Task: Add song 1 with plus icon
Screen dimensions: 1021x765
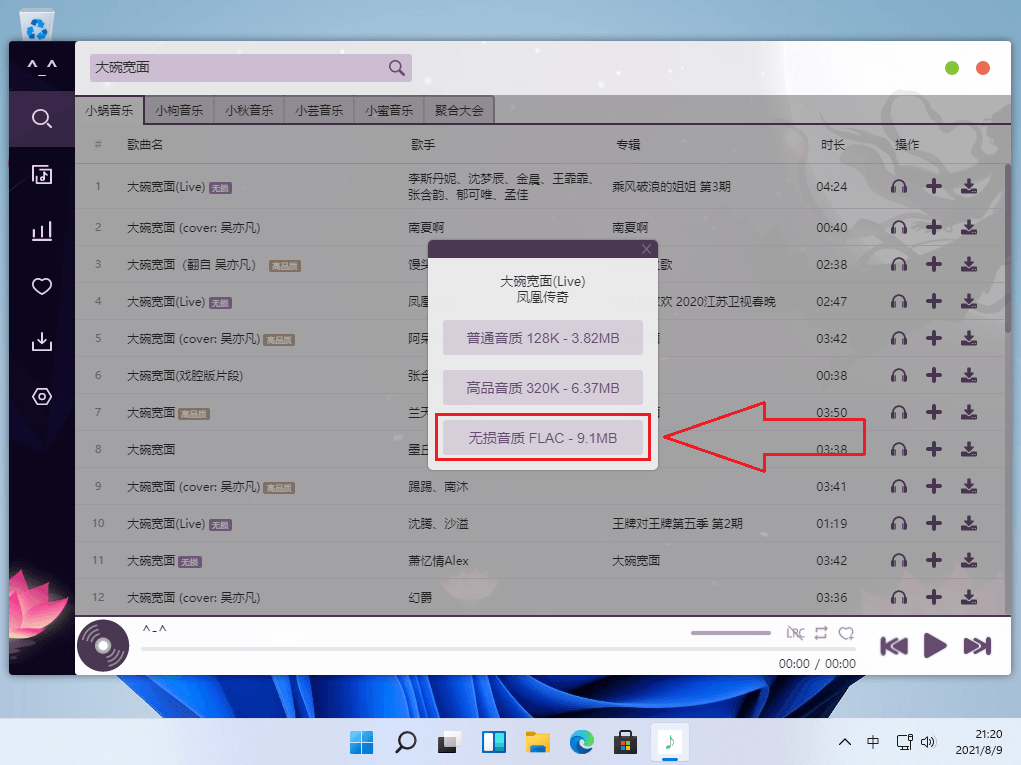Action: tap(934, 187)
